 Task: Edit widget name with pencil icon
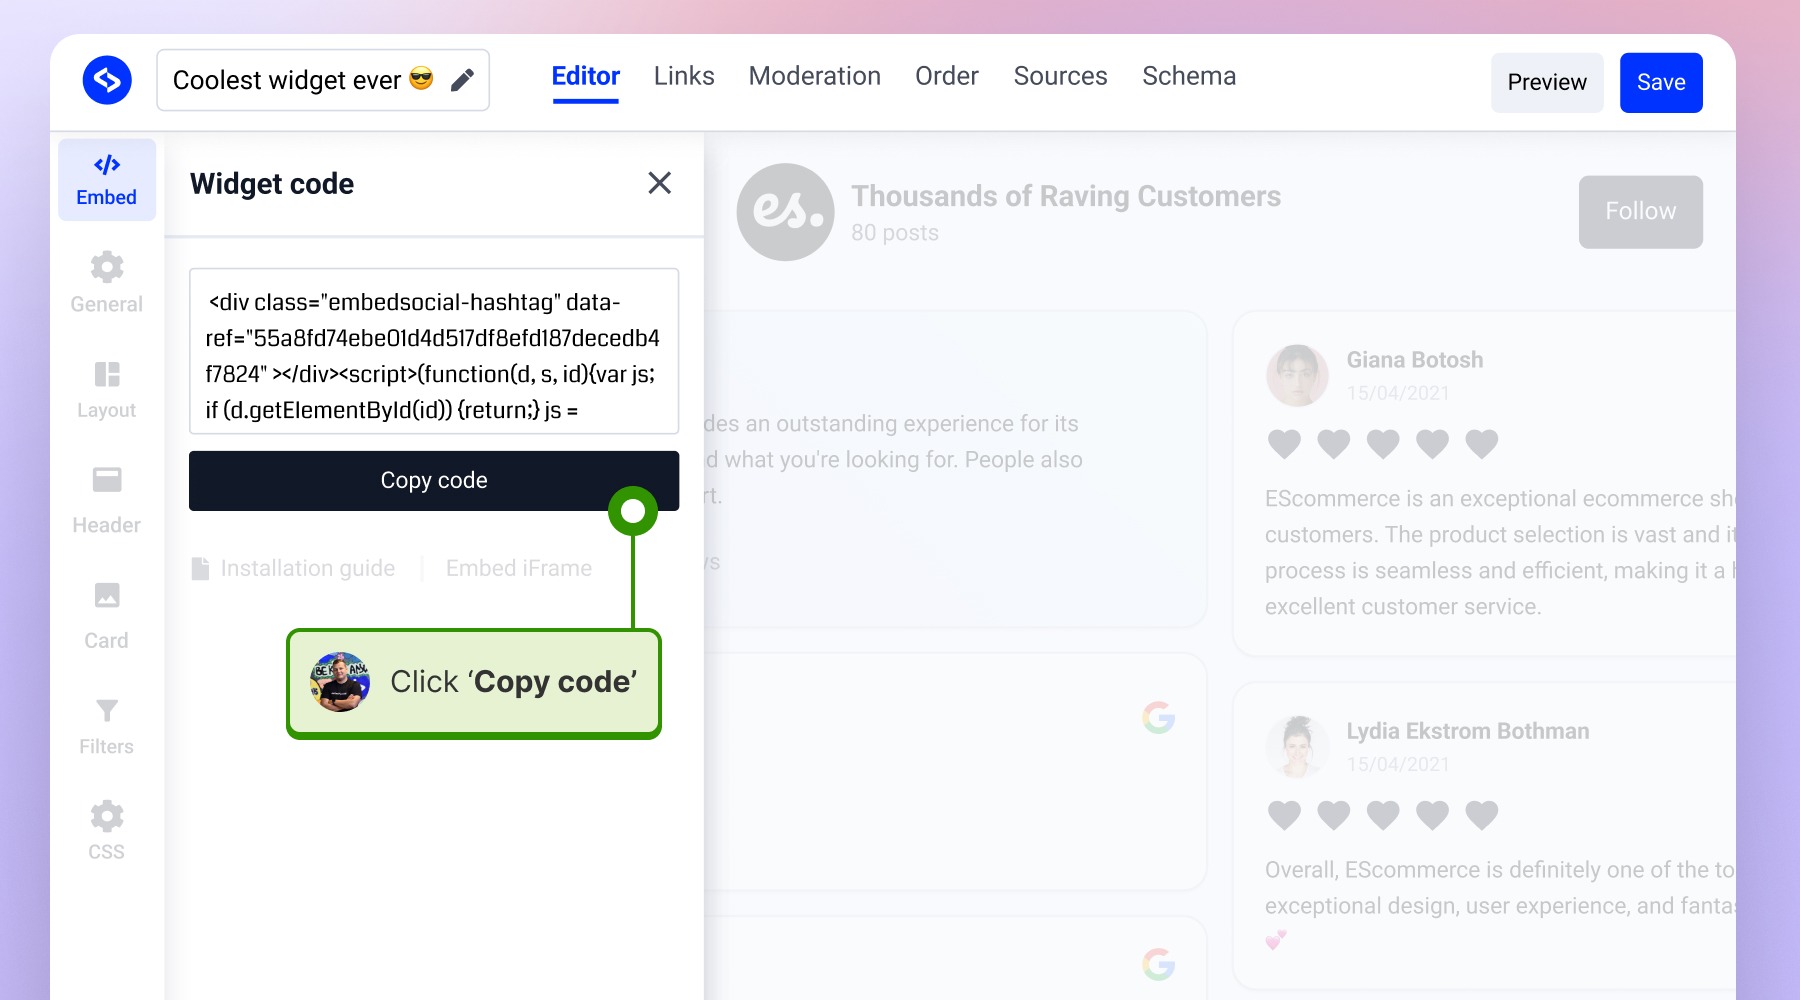point(462,80)
